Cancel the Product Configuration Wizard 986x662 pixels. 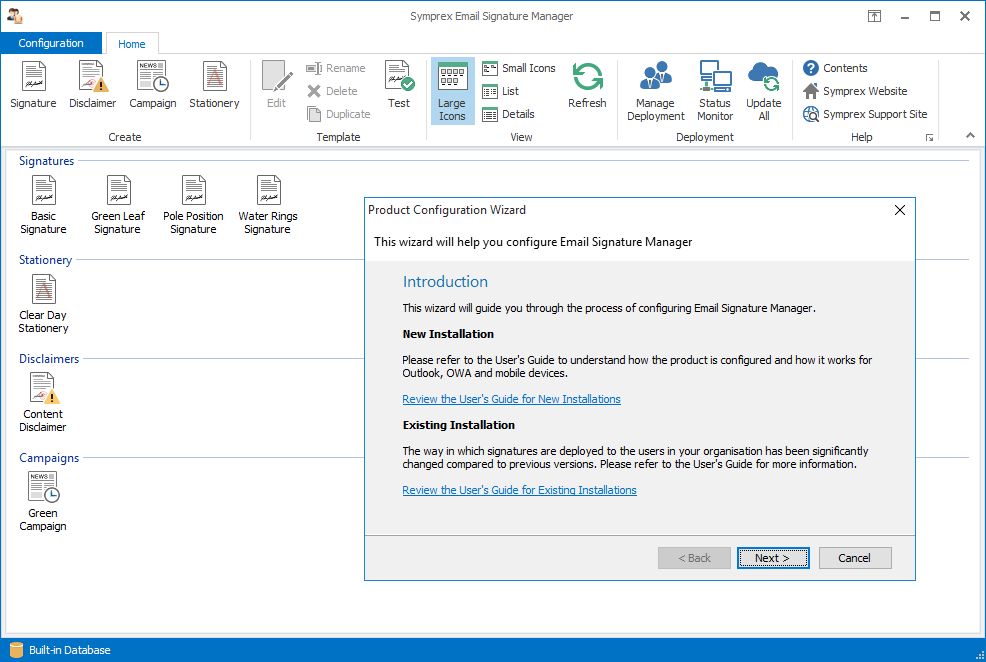[854, 558]
